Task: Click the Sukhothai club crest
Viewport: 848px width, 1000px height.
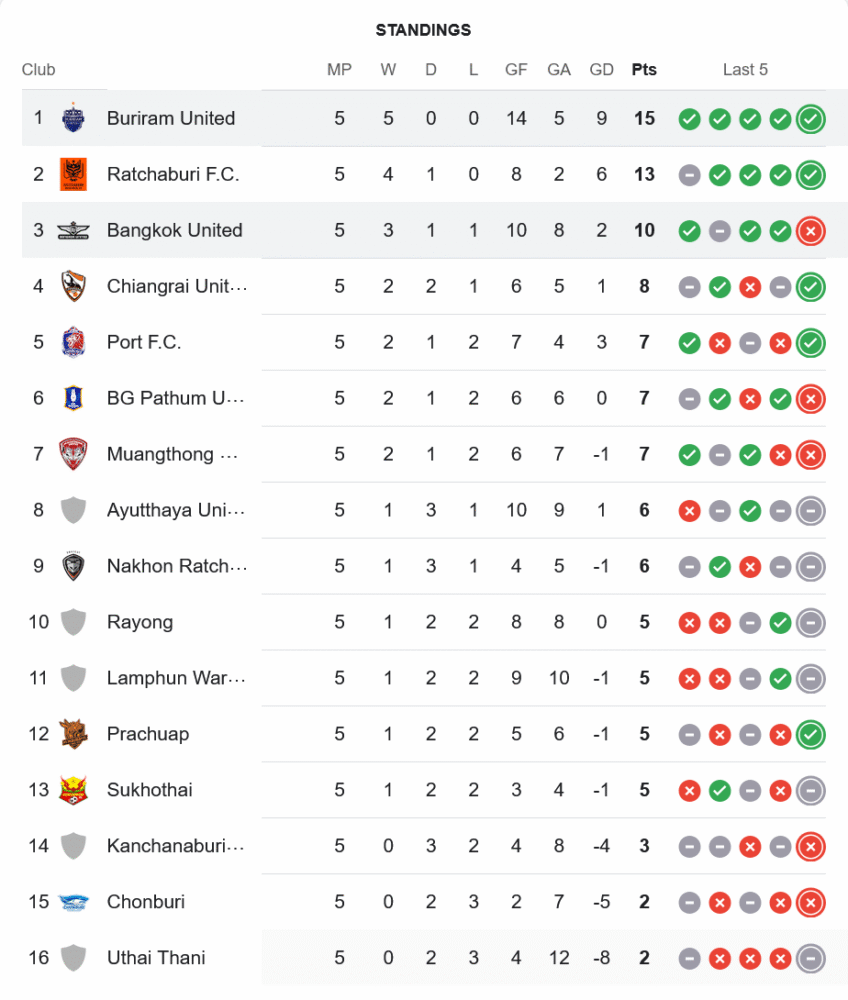Action: coord(73,790)
